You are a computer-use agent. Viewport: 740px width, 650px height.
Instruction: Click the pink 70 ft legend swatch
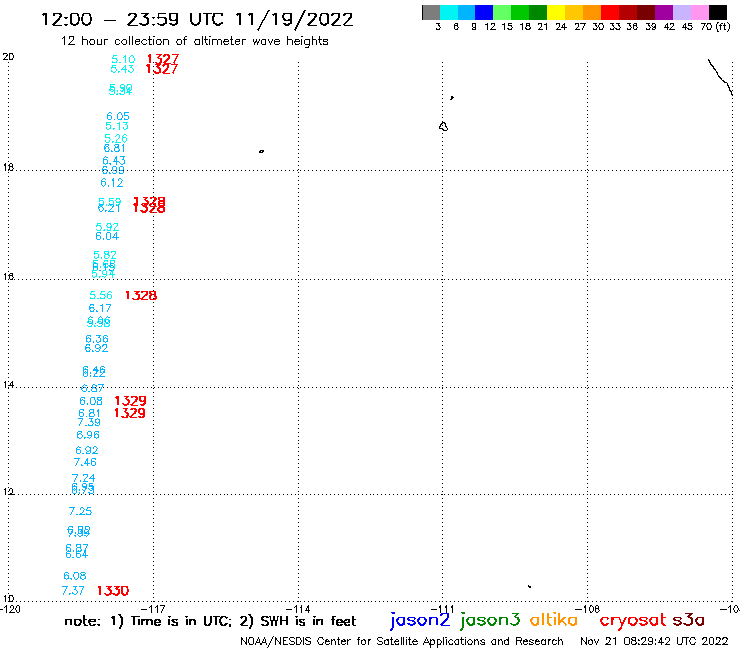[699, 12]
